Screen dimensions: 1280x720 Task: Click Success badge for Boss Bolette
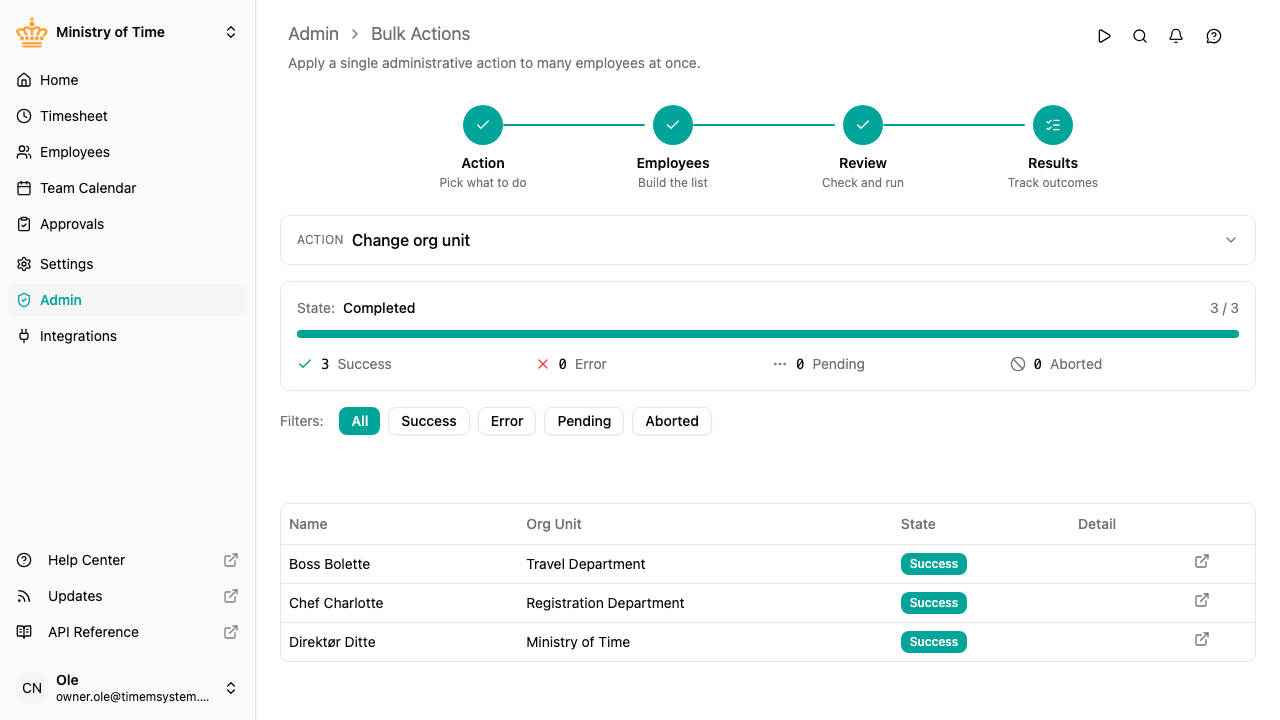[934, 564]
